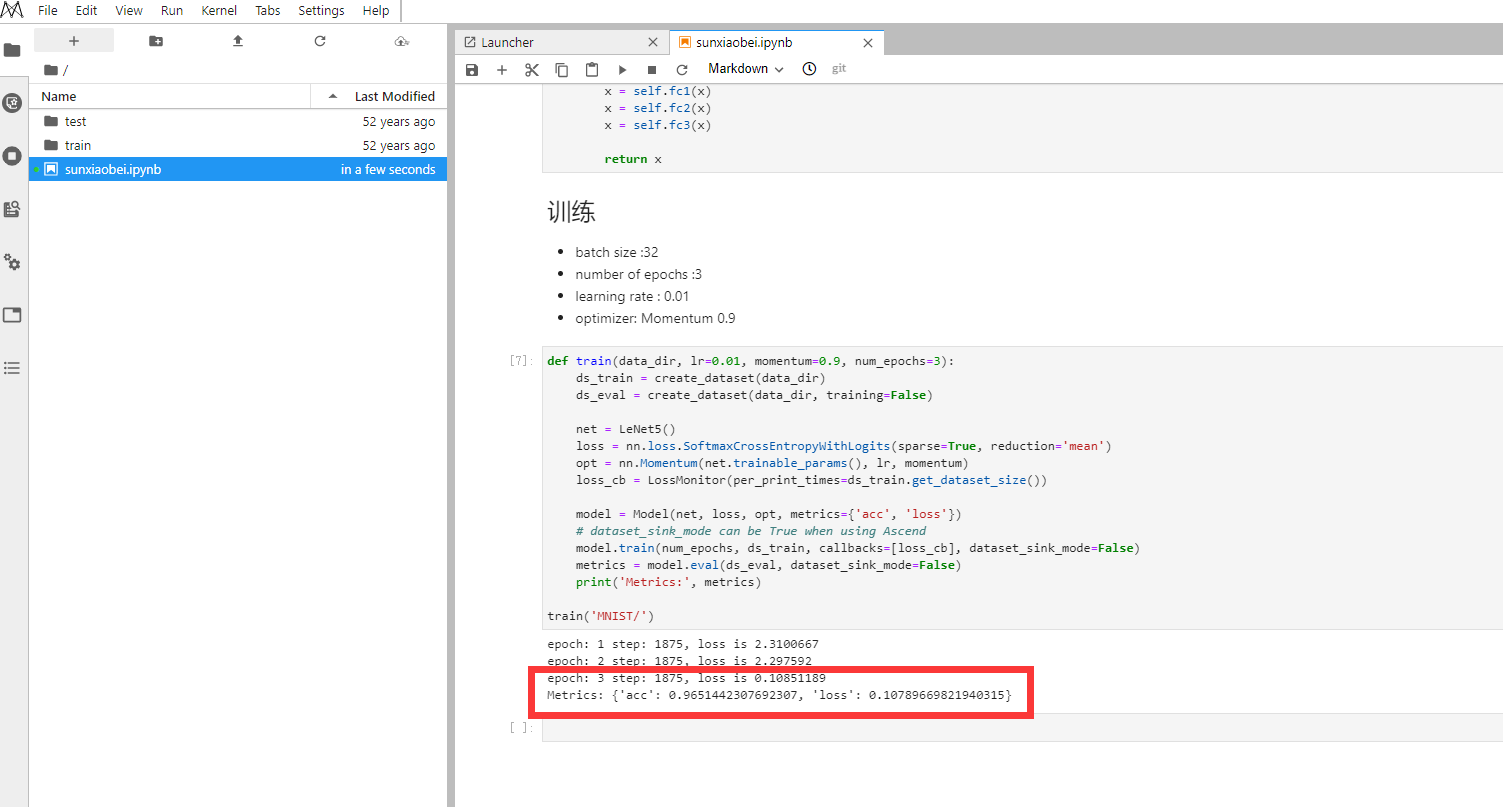Click the 训练 markdown heading
The height and width of the screenshot is (807, 1503).
tap(572, 212)
